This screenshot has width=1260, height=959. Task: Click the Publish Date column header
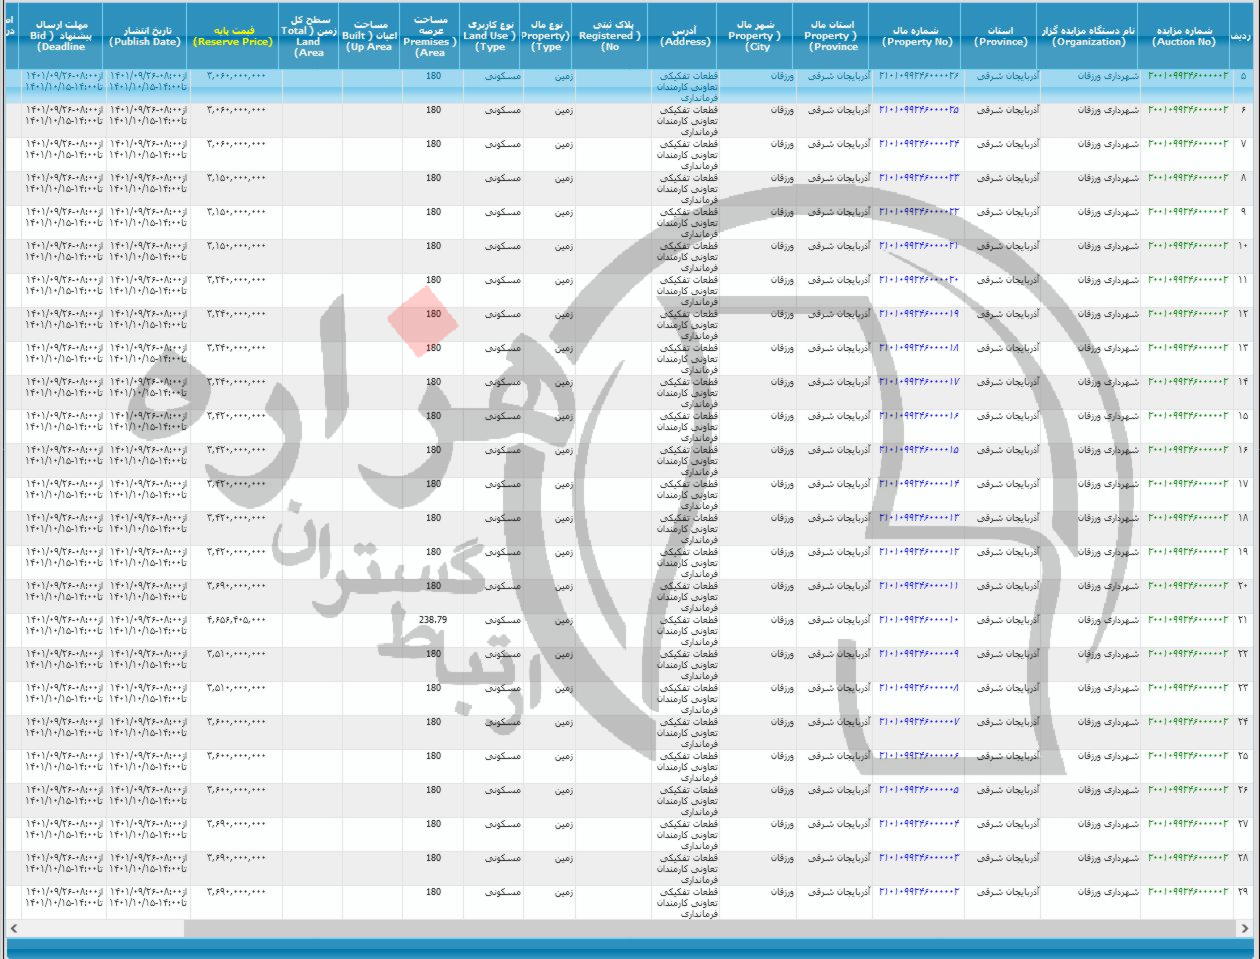(x=145, y=36)
